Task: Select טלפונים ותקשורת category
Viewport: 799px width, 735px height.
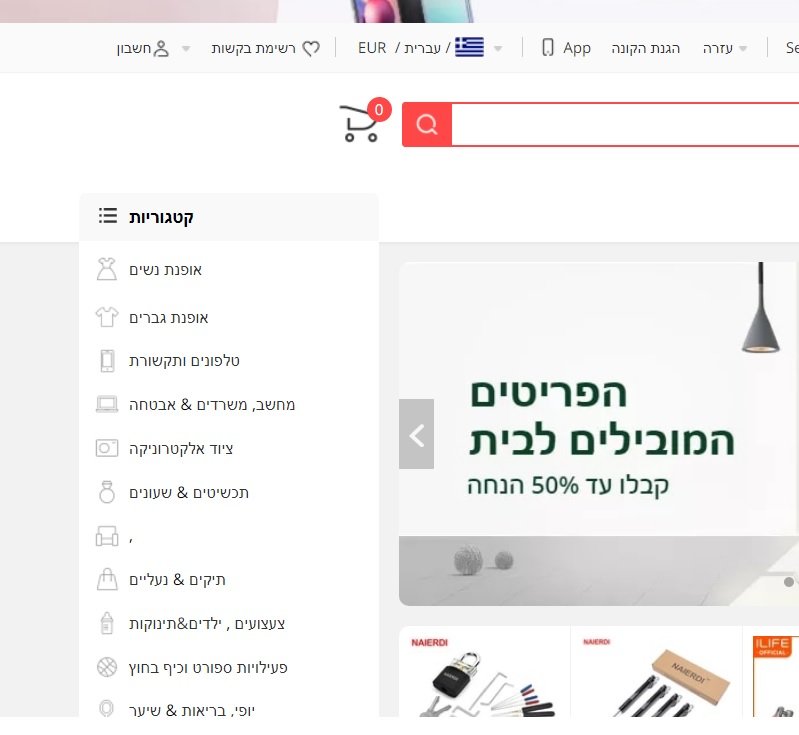Action: click(184, 361)
